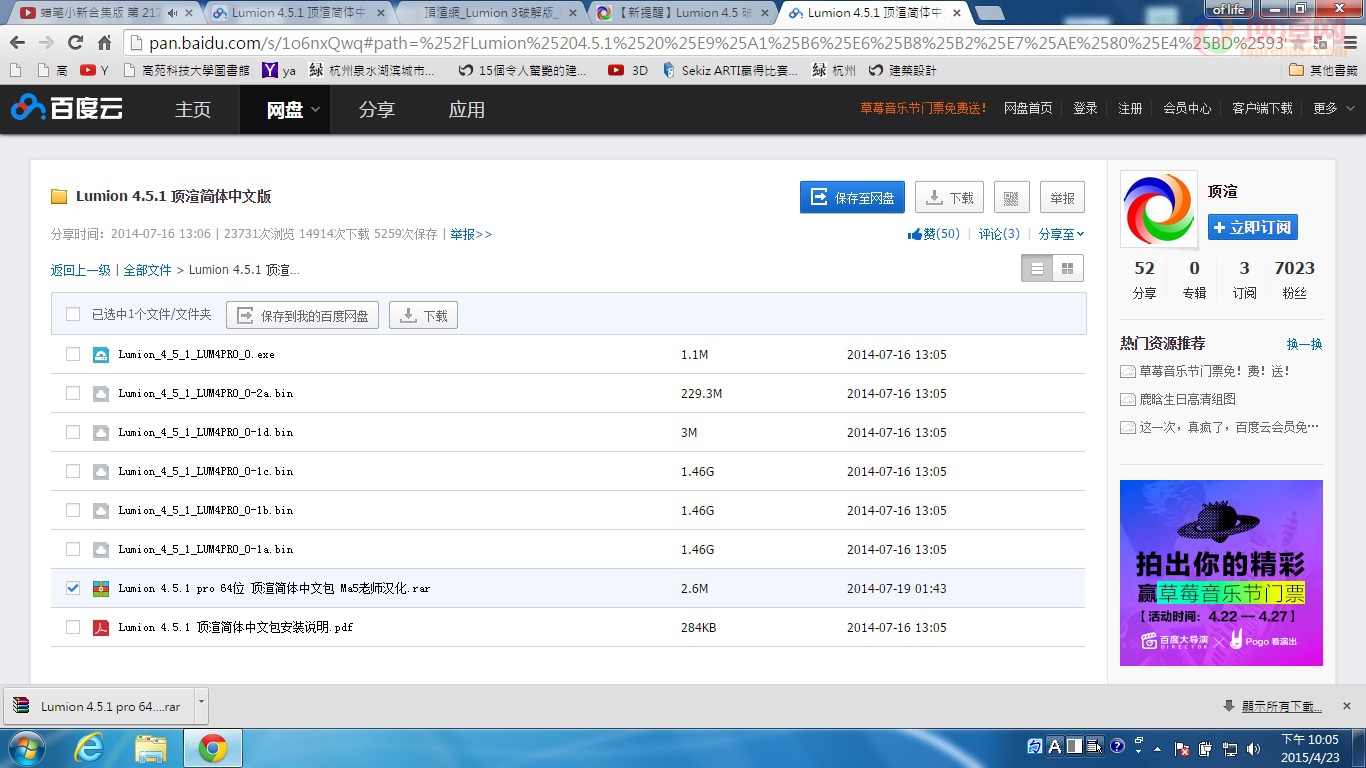This screenshot has width=1366, height=768.
Task: Click 立即订阅 subscribe button
Action: [1253, 227]
